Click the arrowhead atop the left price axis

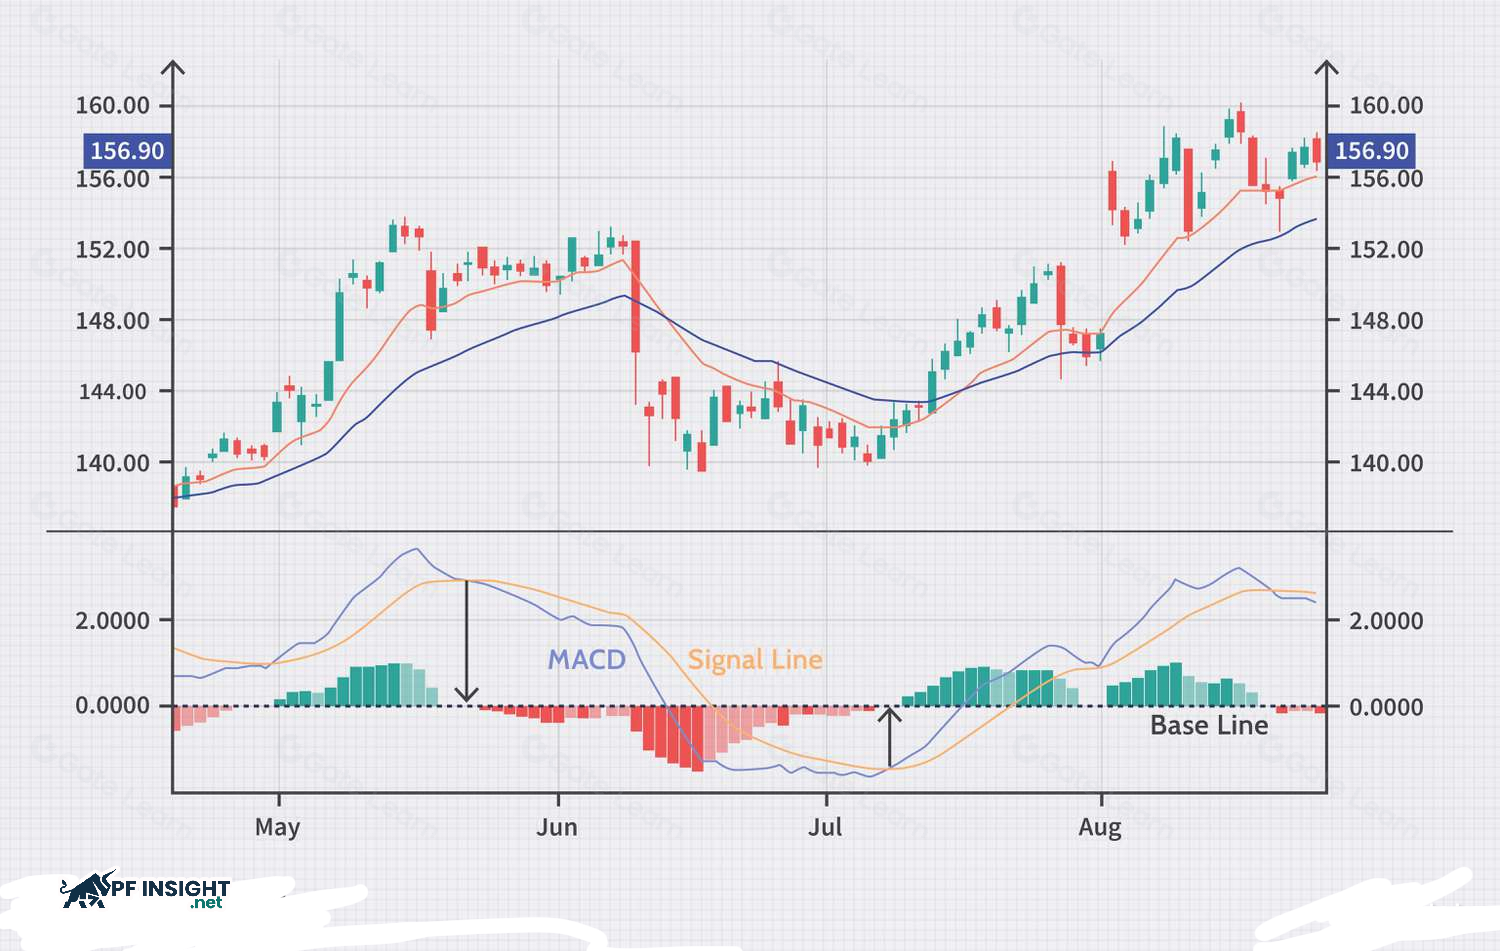click(x=173, y=69)
